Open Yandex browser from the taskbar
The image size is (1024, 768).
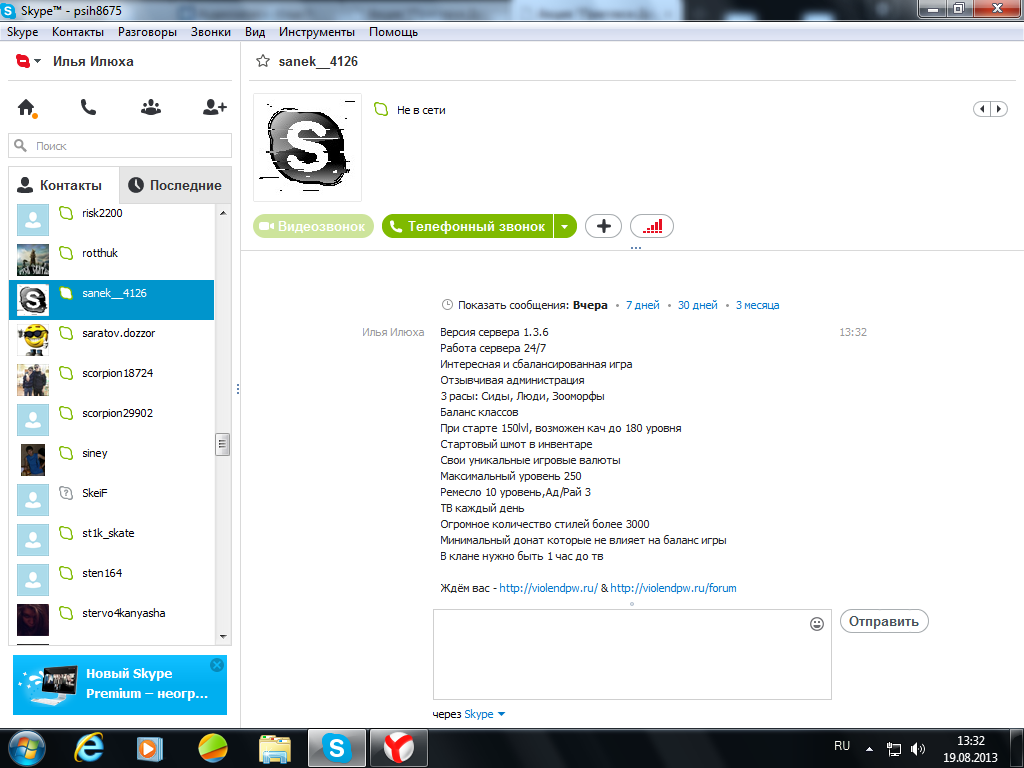click(x=399, y=748)
